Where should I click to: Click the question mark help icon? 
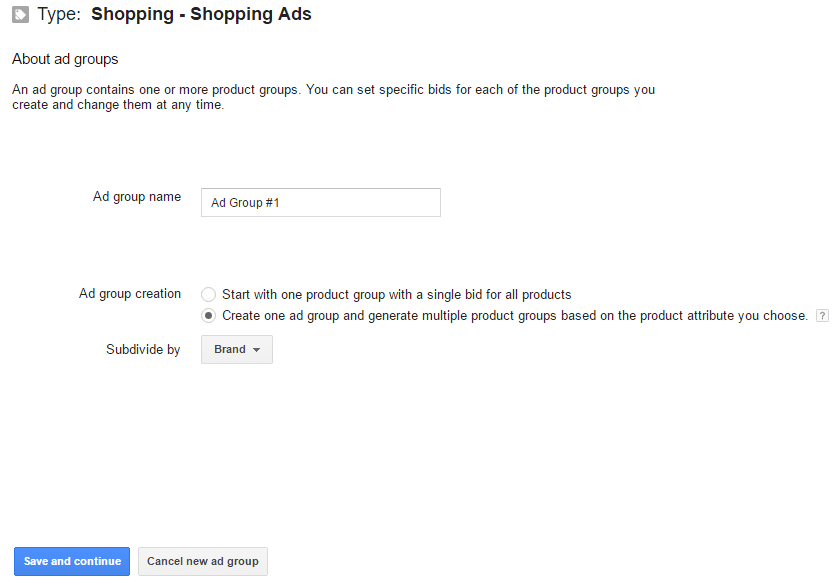pos(822,316)
